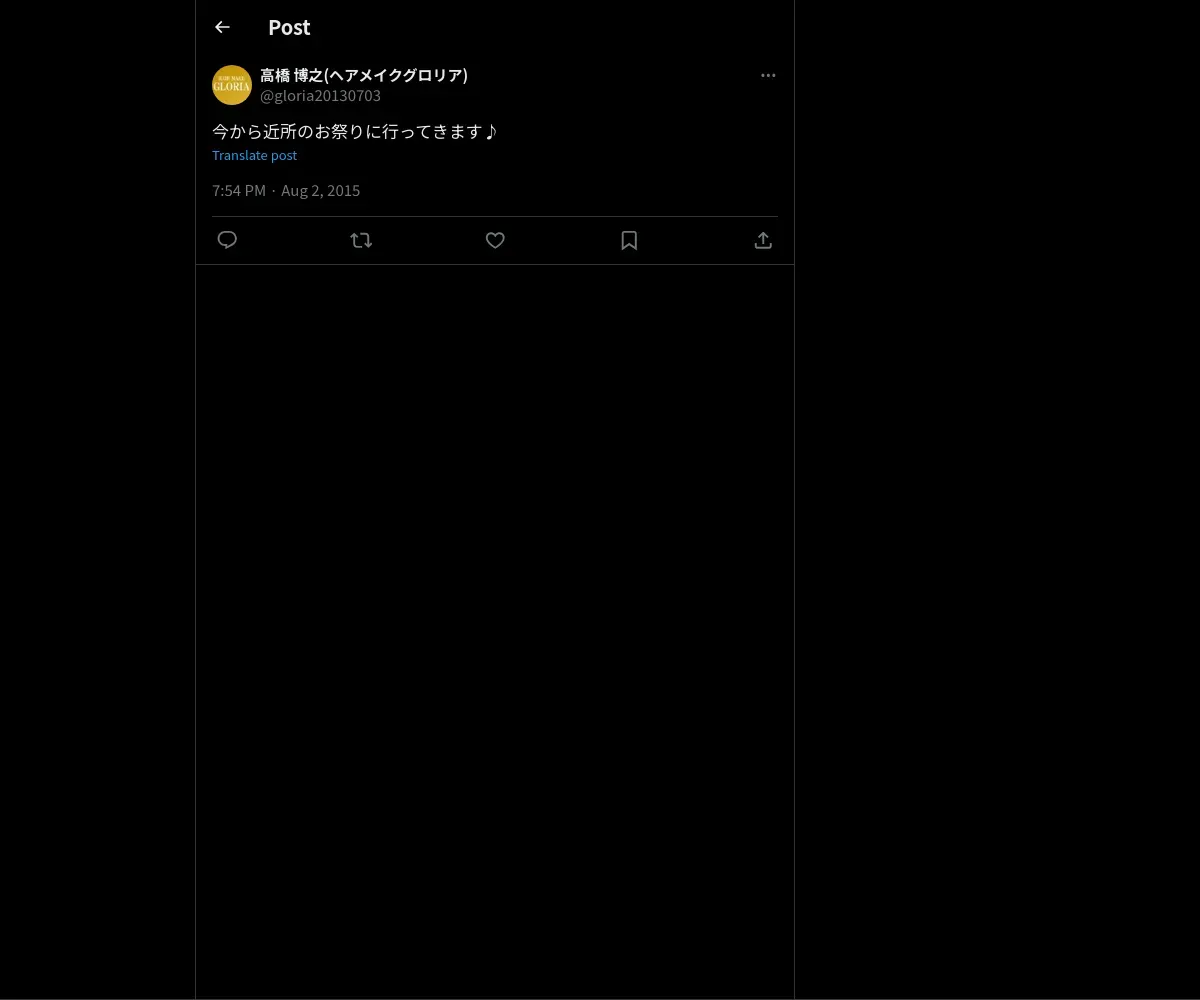
Task: Open the 7:54 PM timestamp link
Action: coord(239,190)
